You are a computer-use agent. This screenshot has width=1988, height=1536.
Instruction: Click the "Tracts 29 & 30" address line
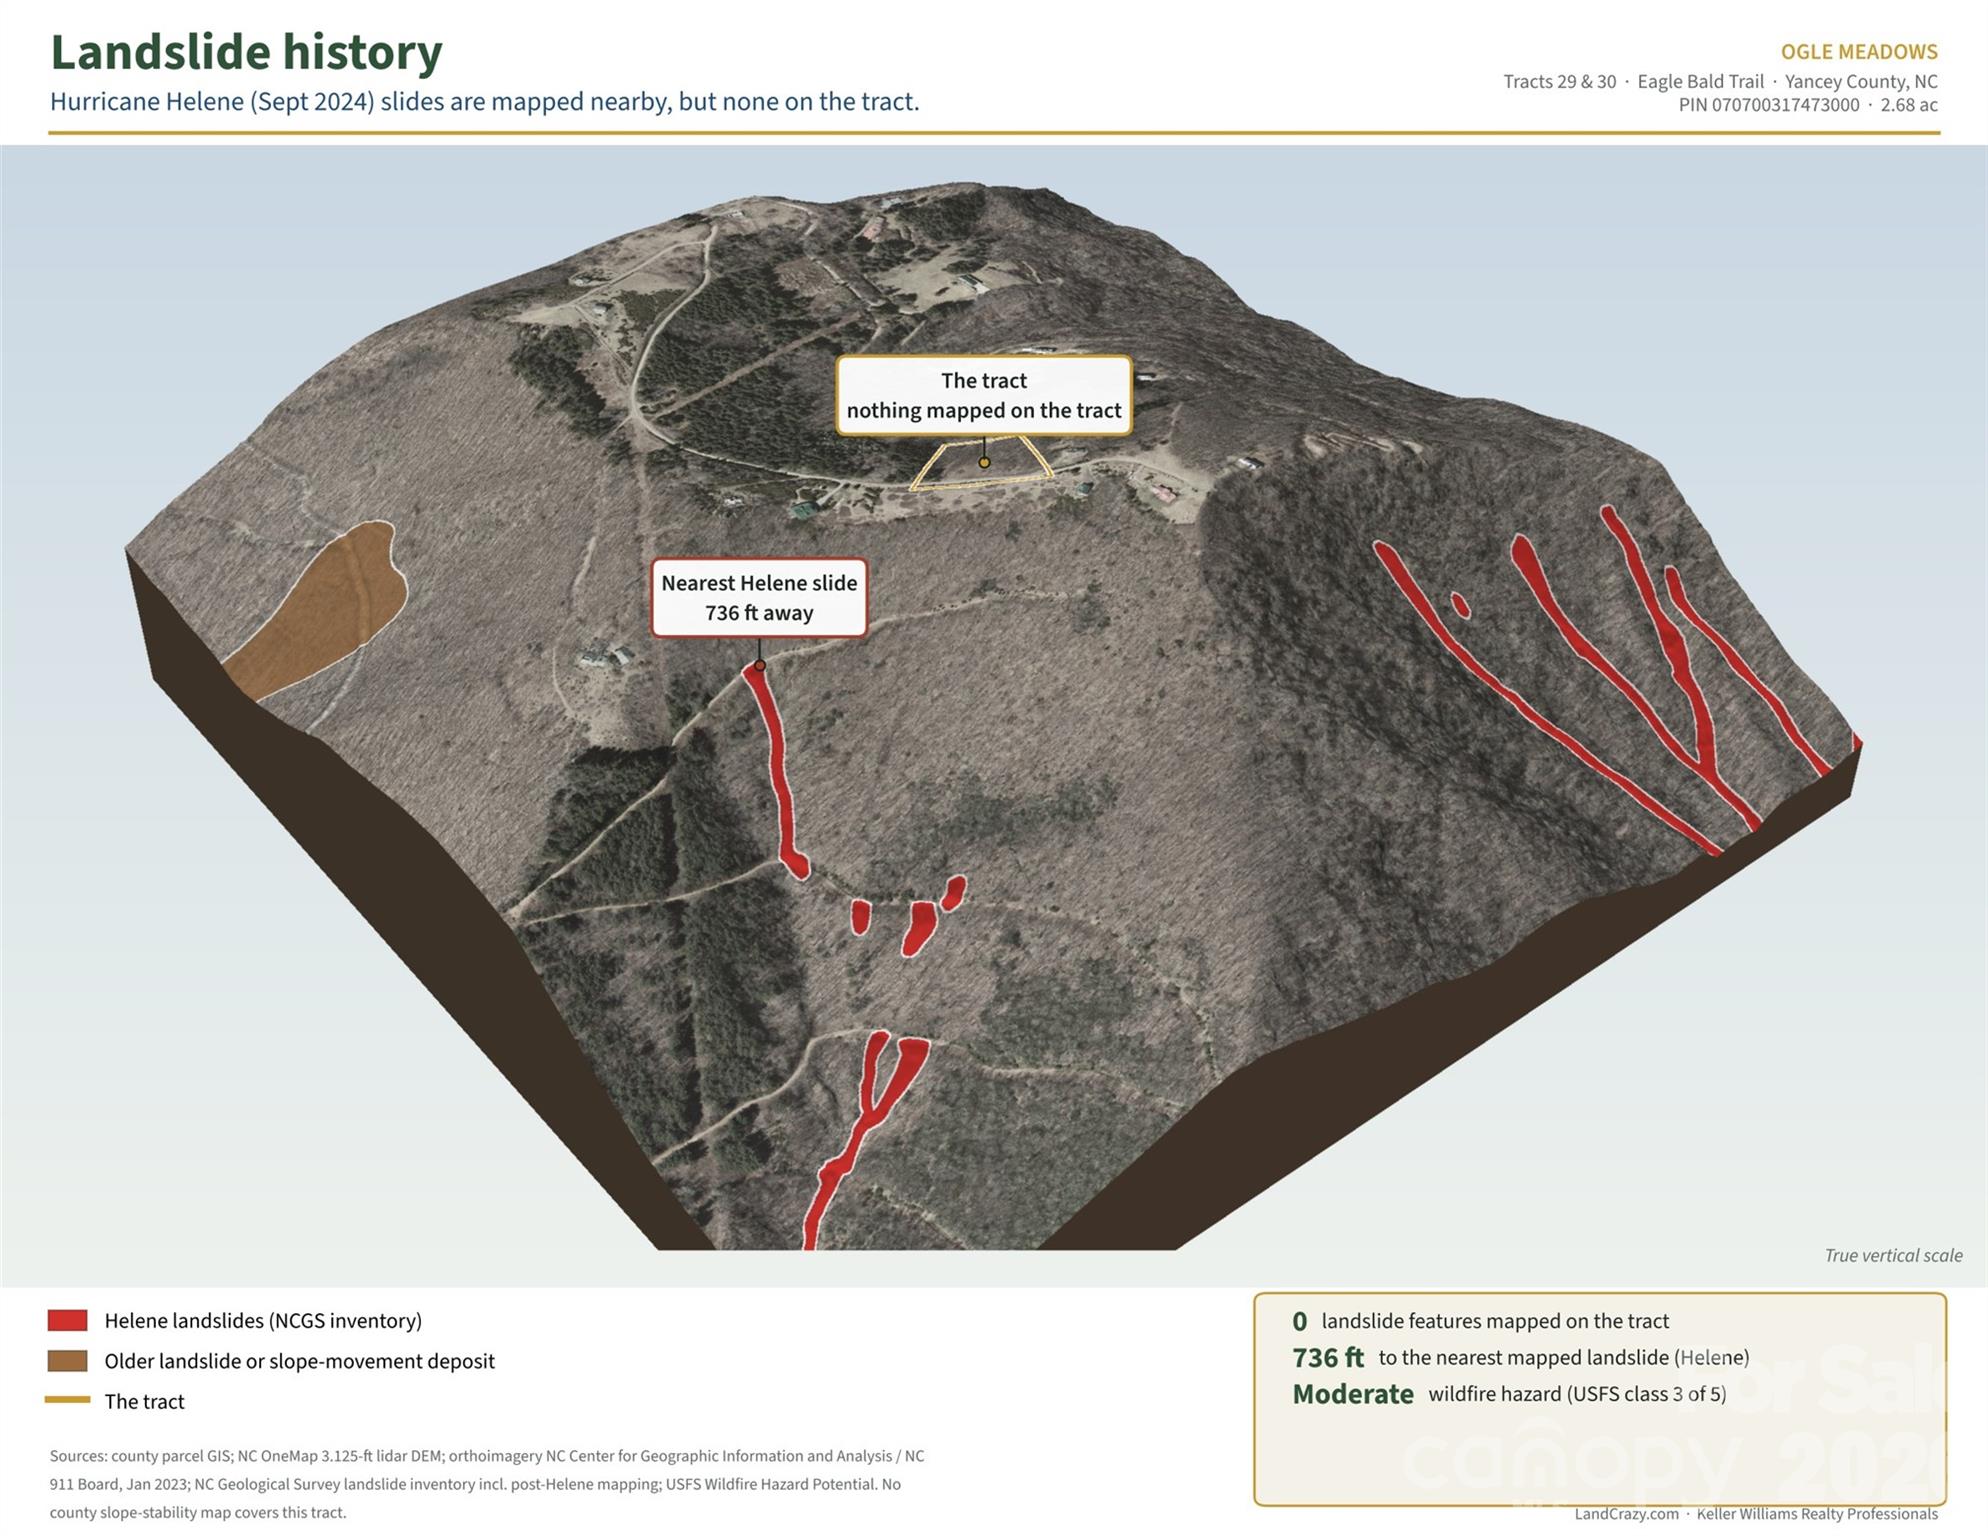click(1720, 81)
